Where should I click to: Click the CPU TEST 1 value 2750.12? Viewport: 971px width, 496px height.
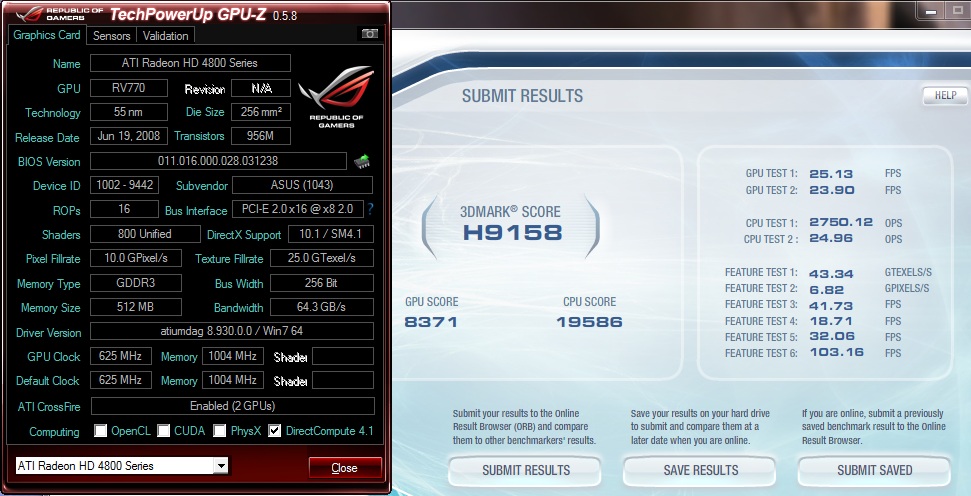pyautogui.click(x=841, y=222)
